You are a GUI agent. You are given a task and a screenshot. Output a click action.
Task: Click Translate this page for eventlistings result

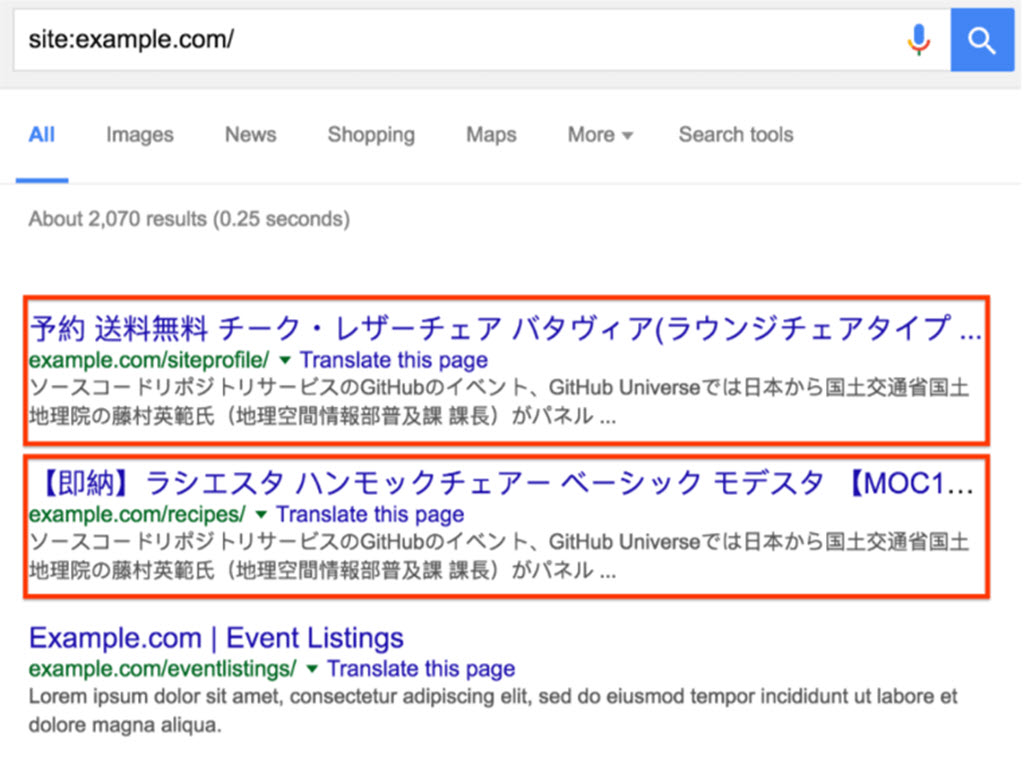tap(421, 669)
